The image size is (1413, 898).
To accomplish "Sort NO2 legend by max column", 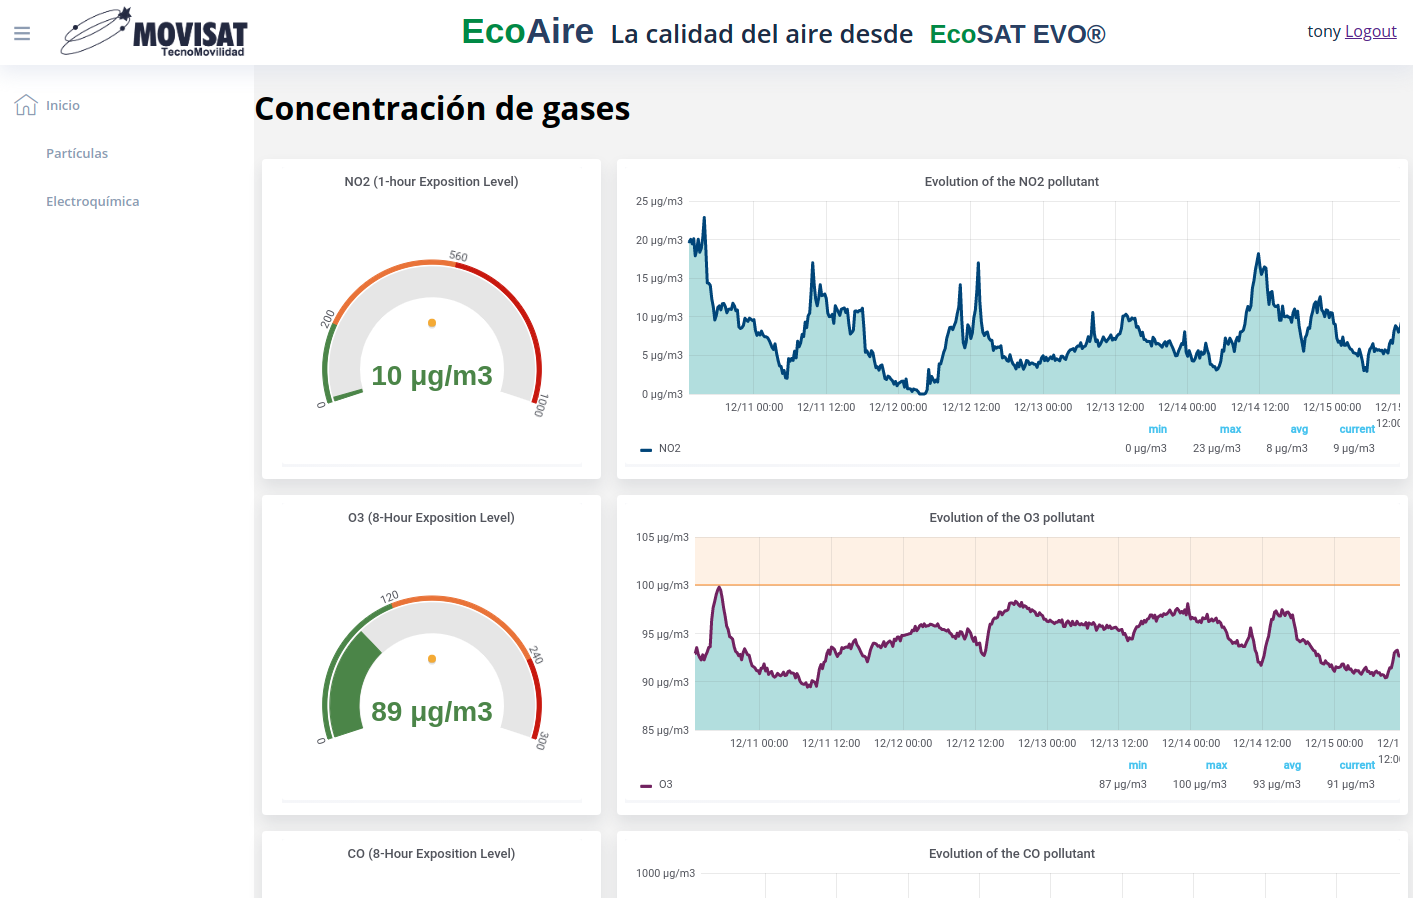I will pyautogui.click(x=1230, y=429).
